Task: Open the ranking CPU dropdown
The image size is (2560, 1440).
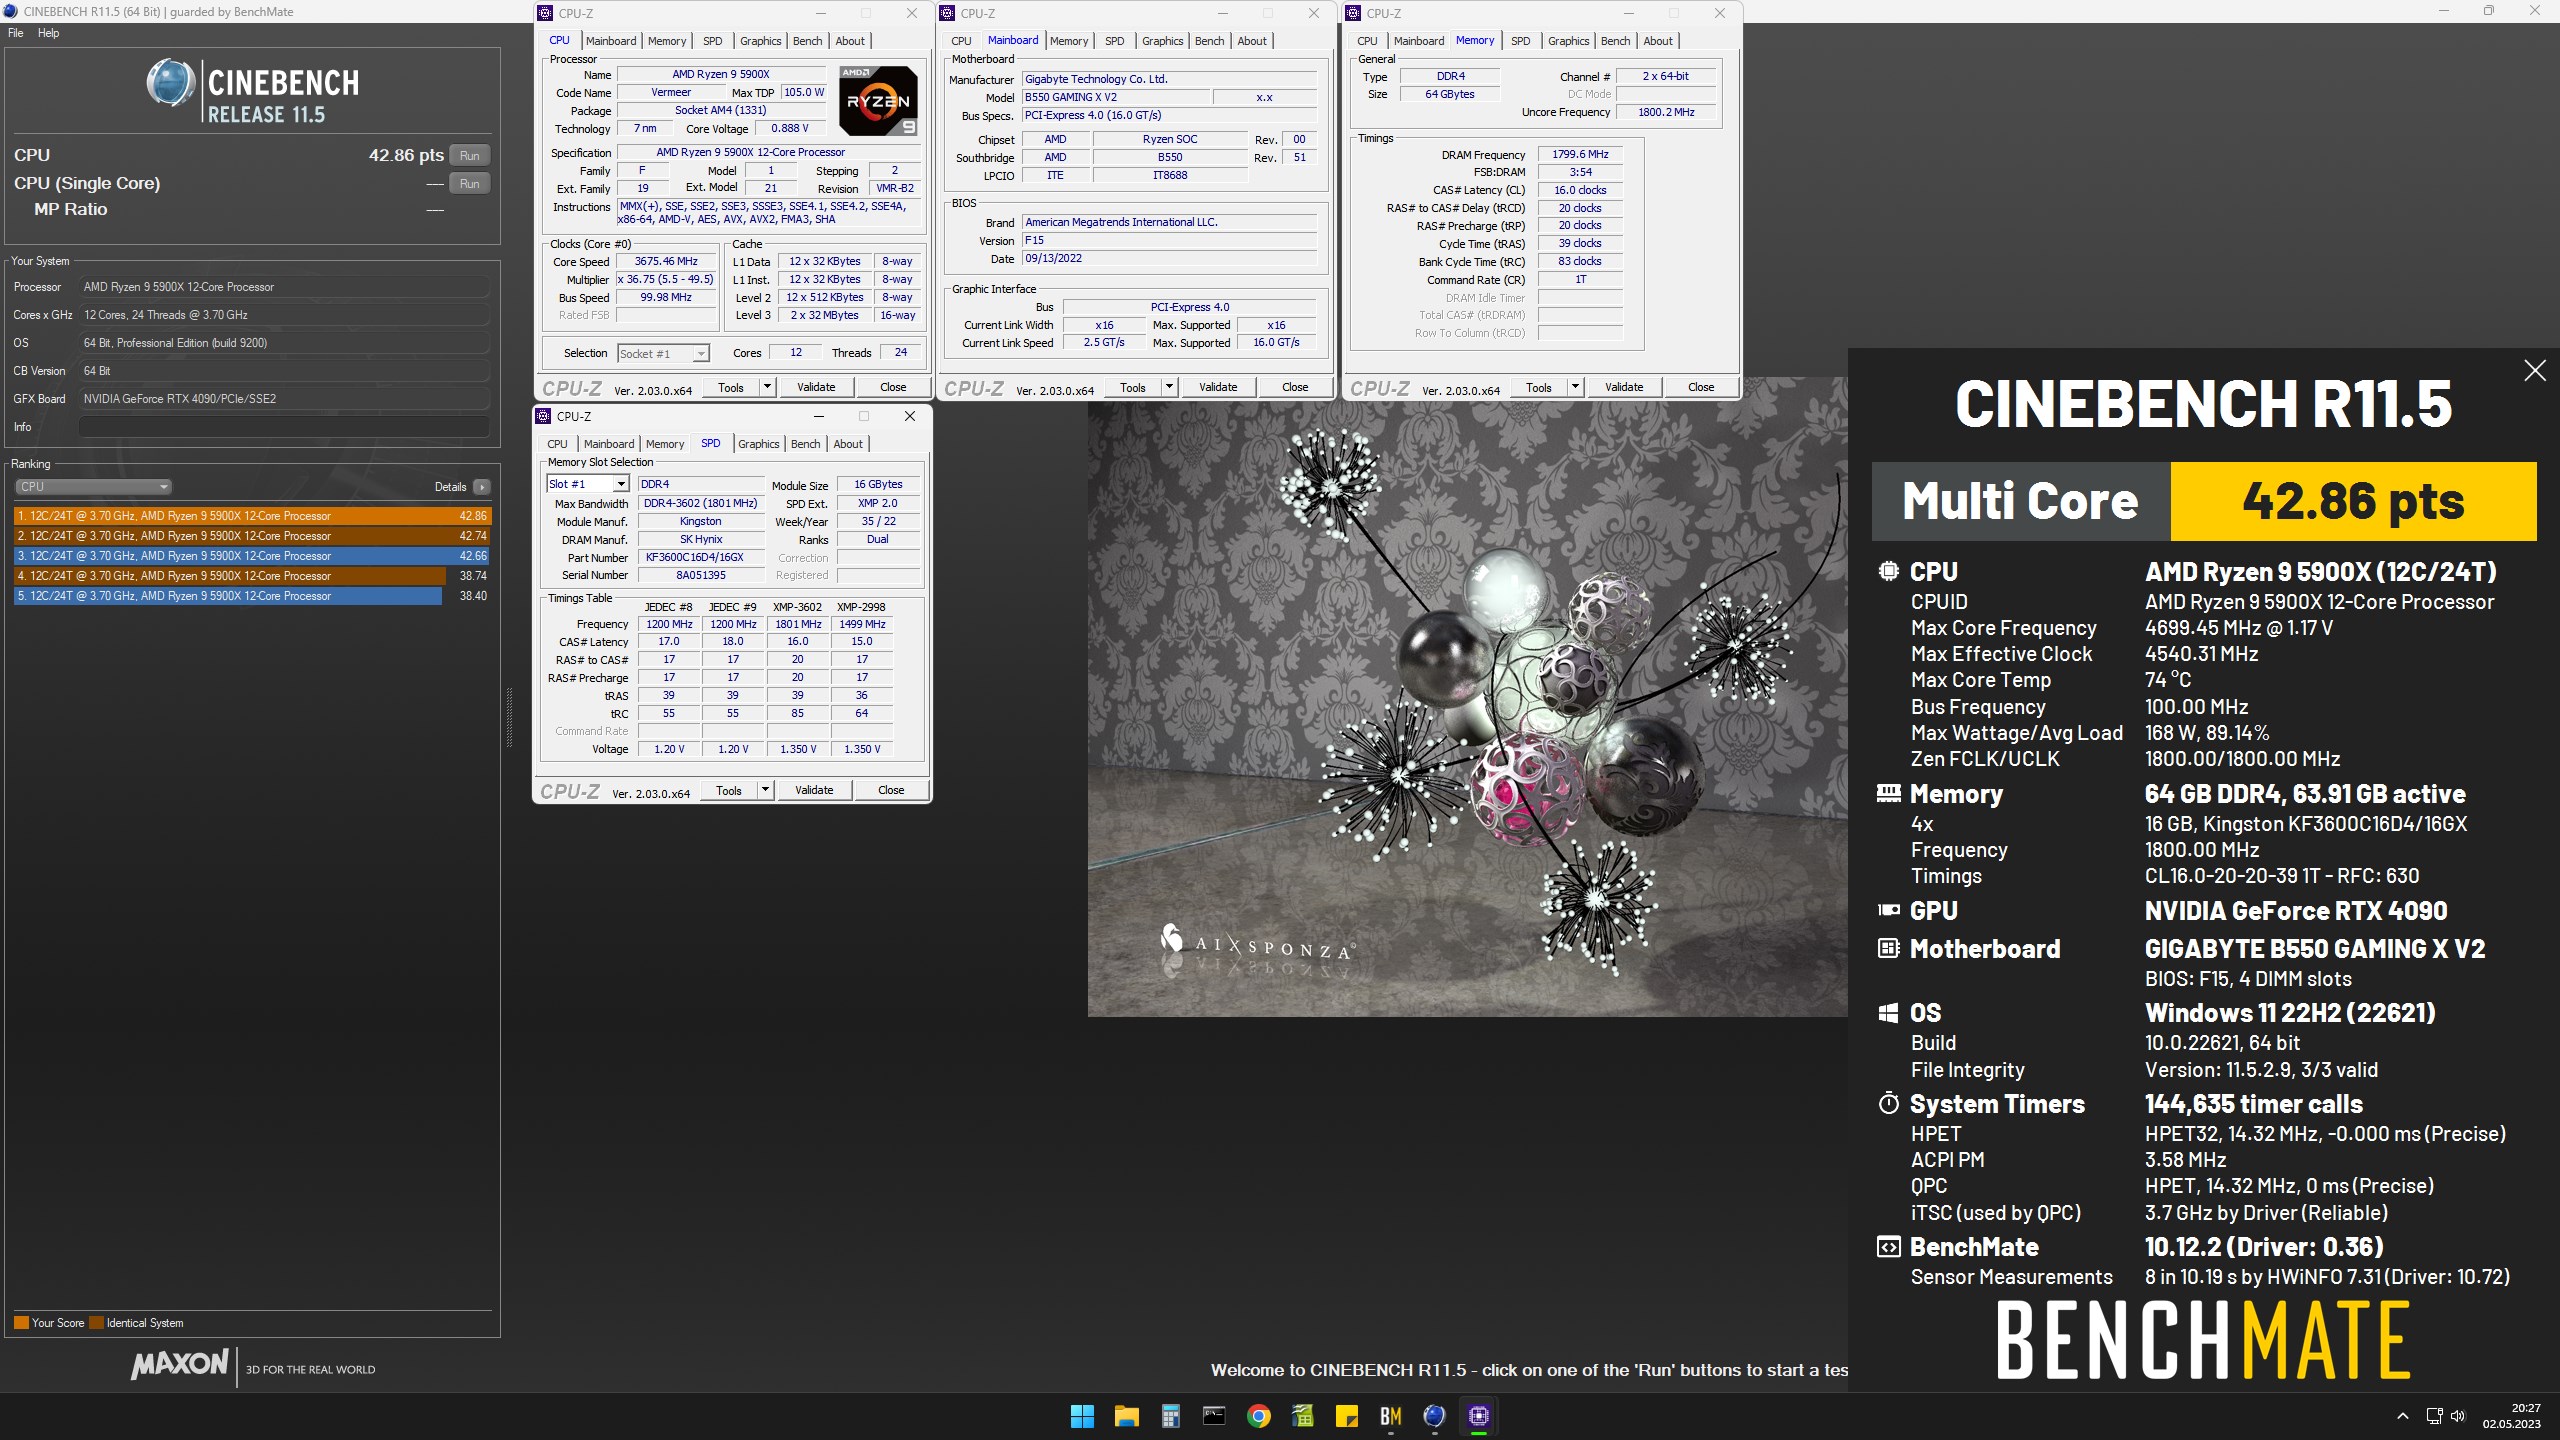Action: (x=93, y=487)
